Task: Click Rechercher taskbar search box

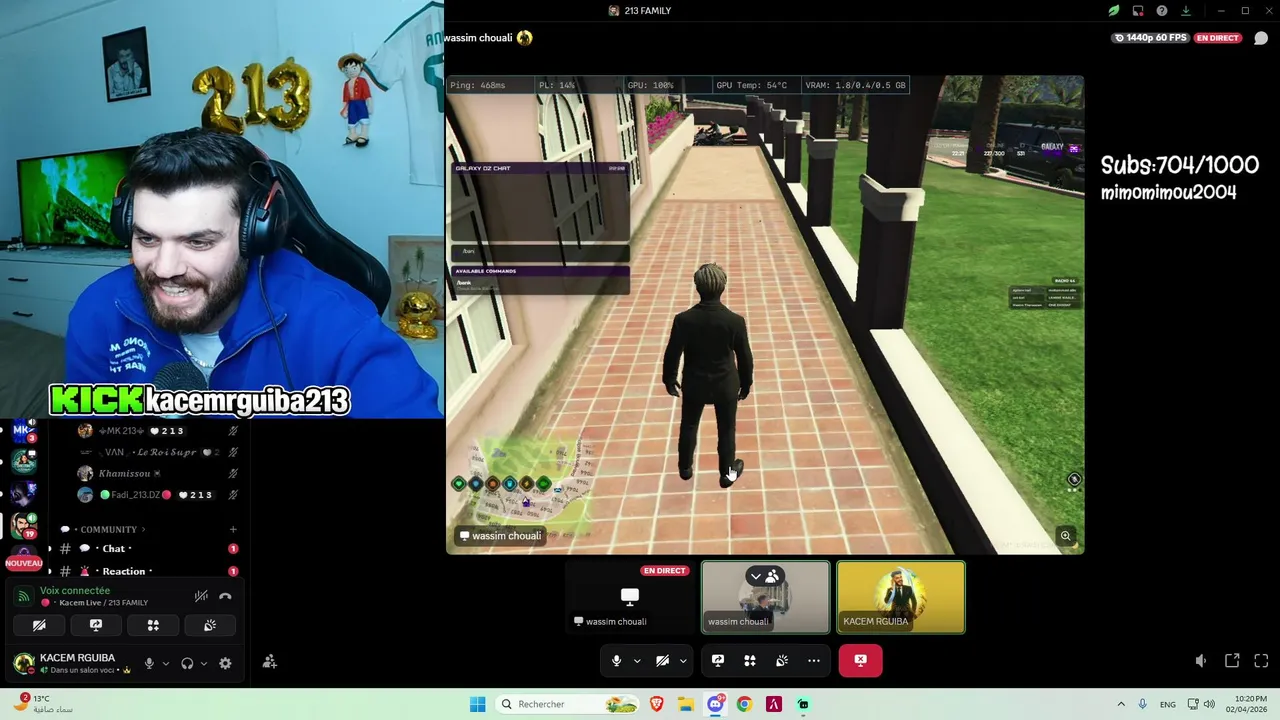Action: [x=568, y=704]
